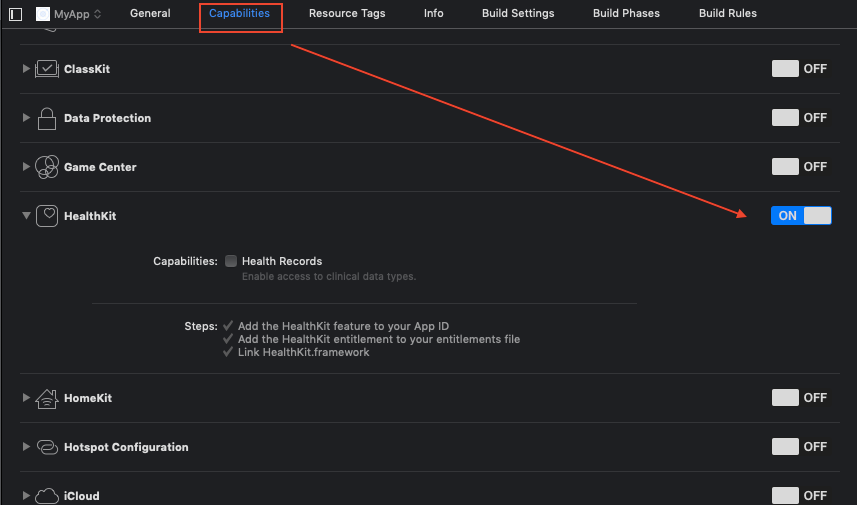Click 'Add the HealthKit entitlement to your entitlements file'

tap(379, 339)
